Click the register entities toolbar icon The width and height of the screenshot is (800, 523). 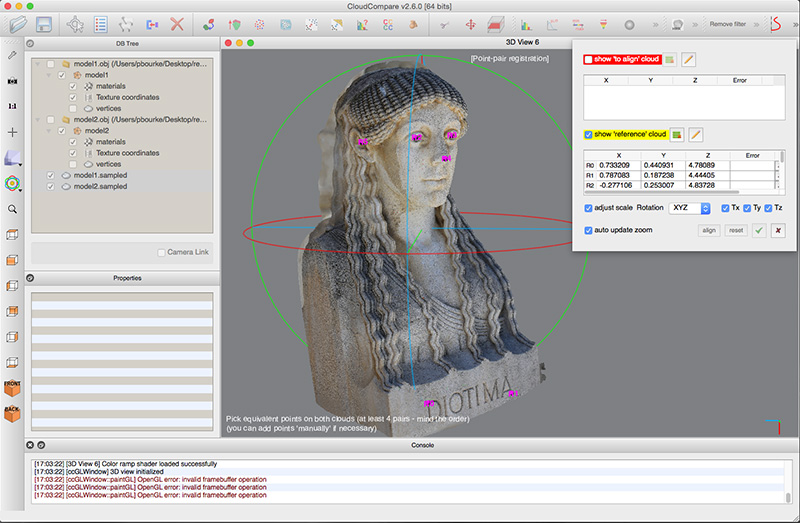(x=208, y=24)
